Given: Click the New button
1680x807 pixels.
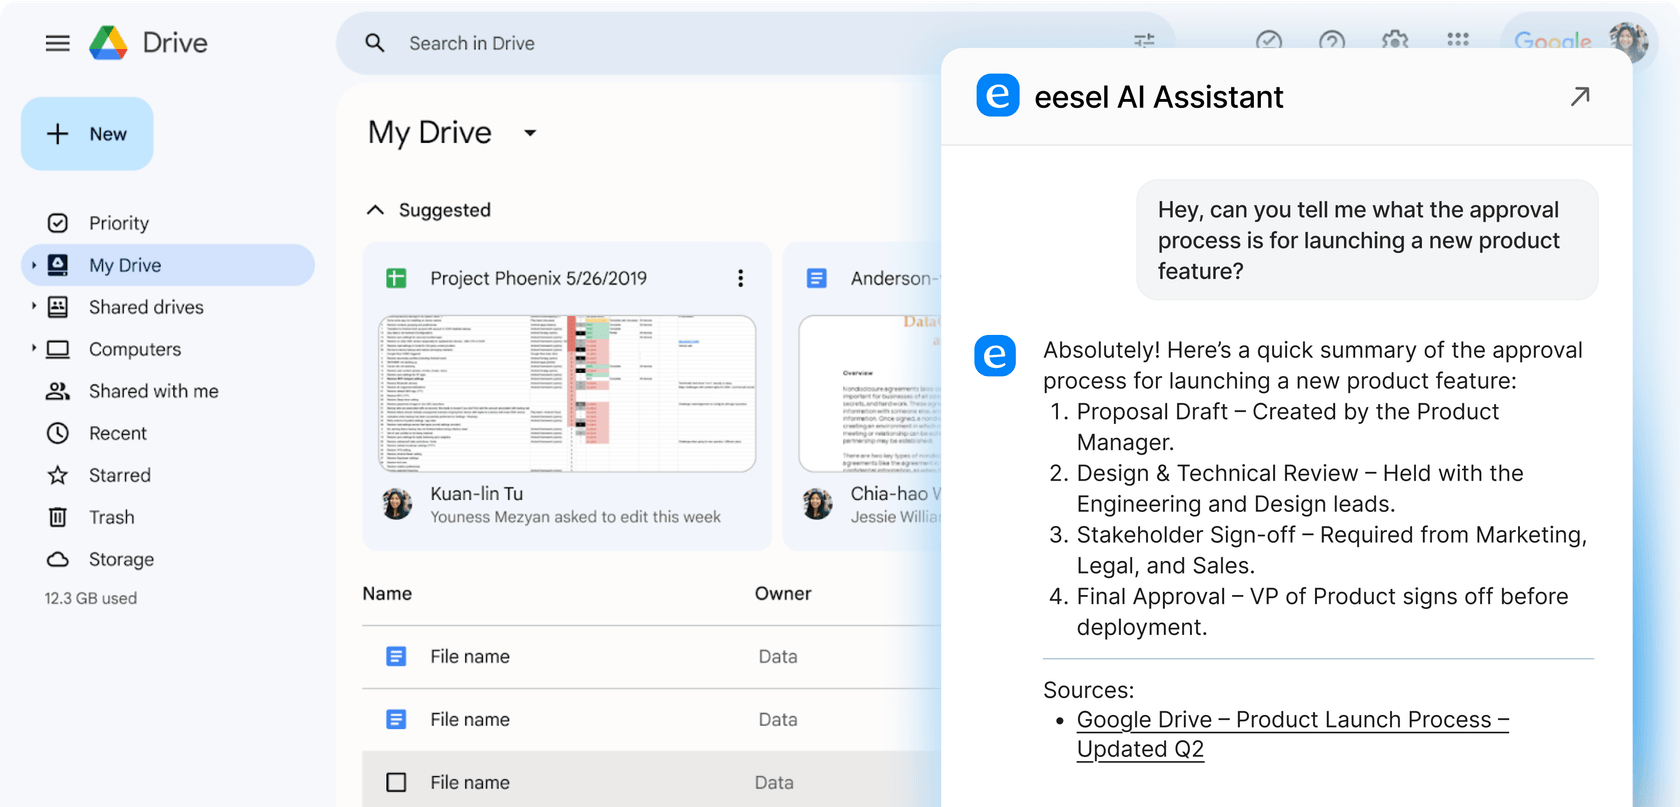Looking at the screenshot, I should (x=87, y=134).
